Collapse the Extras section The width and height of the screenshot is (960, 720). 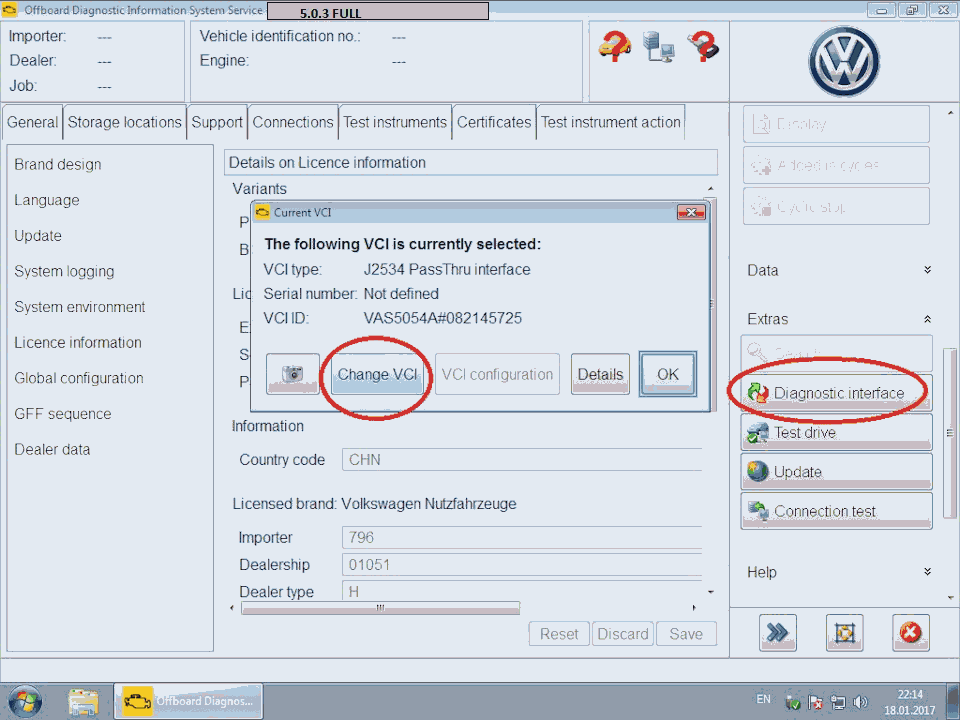[927, 319]
